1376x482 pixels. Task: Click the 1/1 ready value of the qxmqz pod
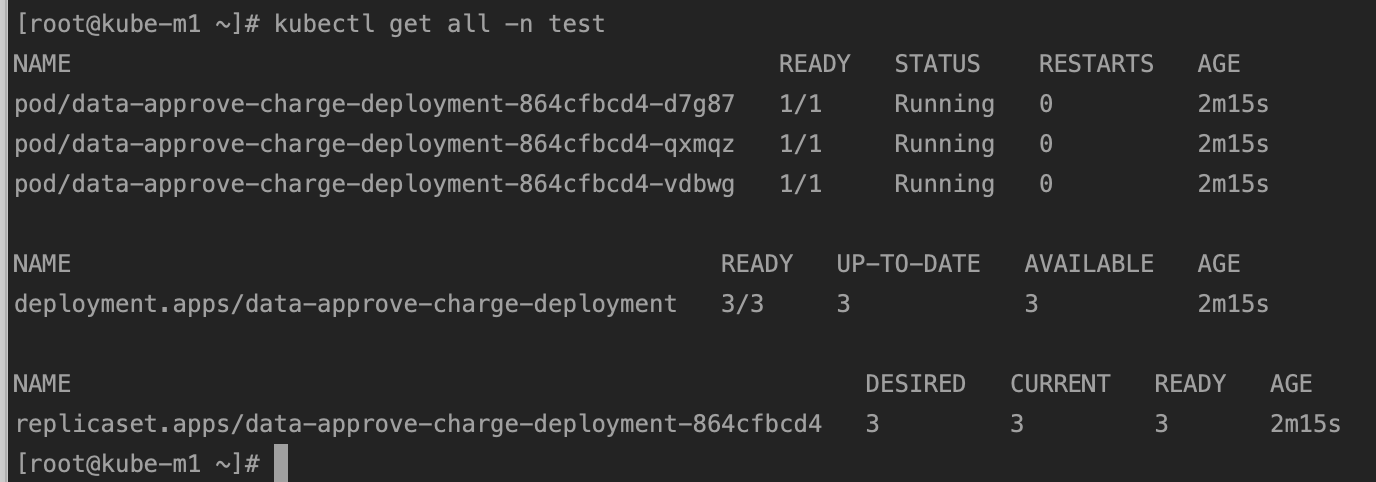coord(800,144)
